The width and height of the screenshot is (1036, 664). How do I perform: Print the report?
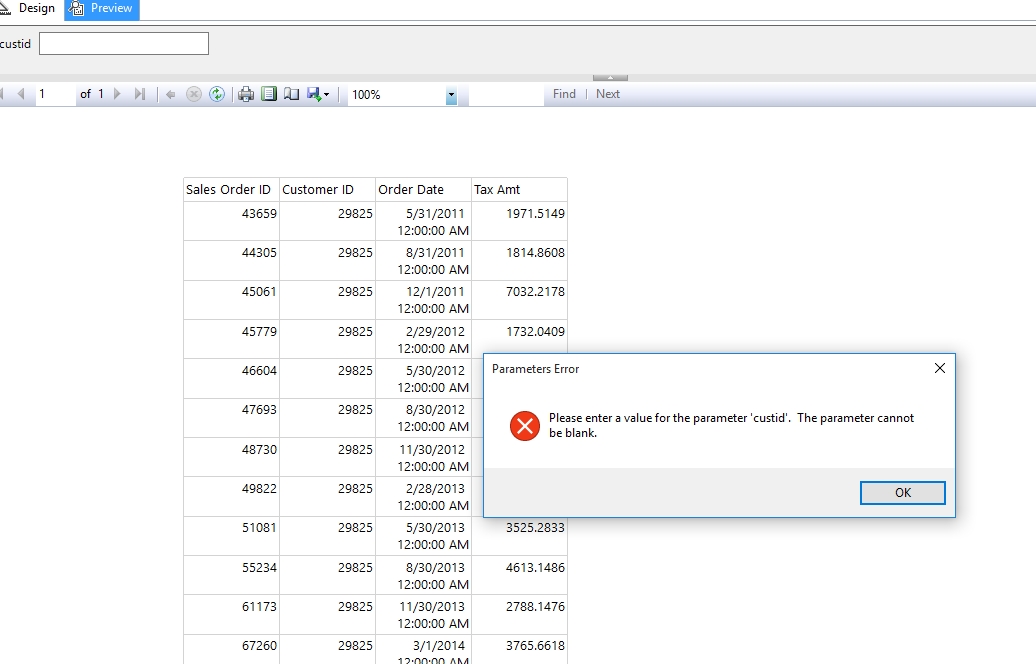pyautogui.click(x=246, y=94)
